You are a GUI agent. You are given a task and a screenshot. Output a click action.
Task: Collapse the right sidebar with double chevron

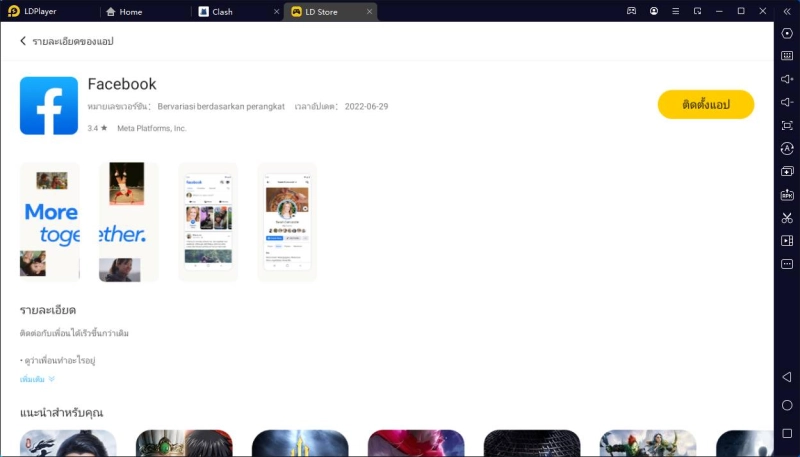[x=787, y=11]
